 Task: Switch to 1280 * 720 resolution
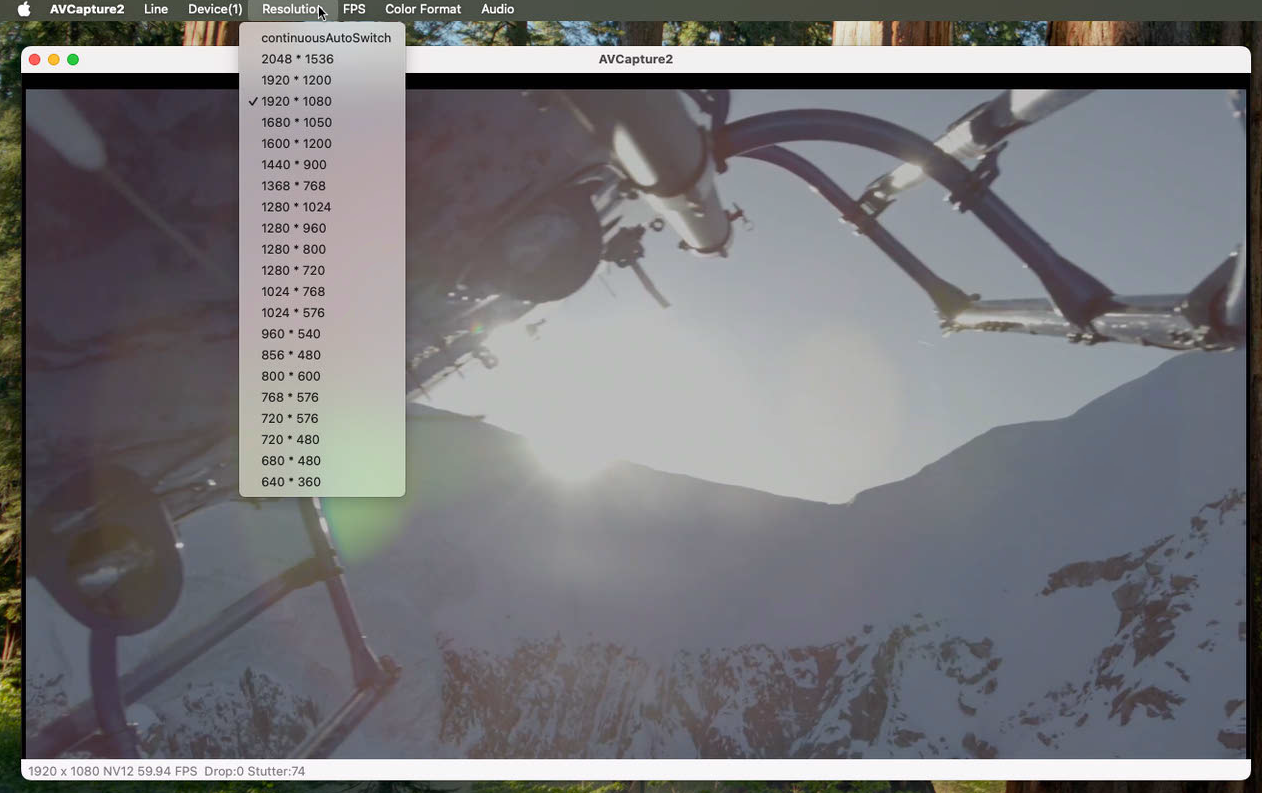(x=293, y=270)
